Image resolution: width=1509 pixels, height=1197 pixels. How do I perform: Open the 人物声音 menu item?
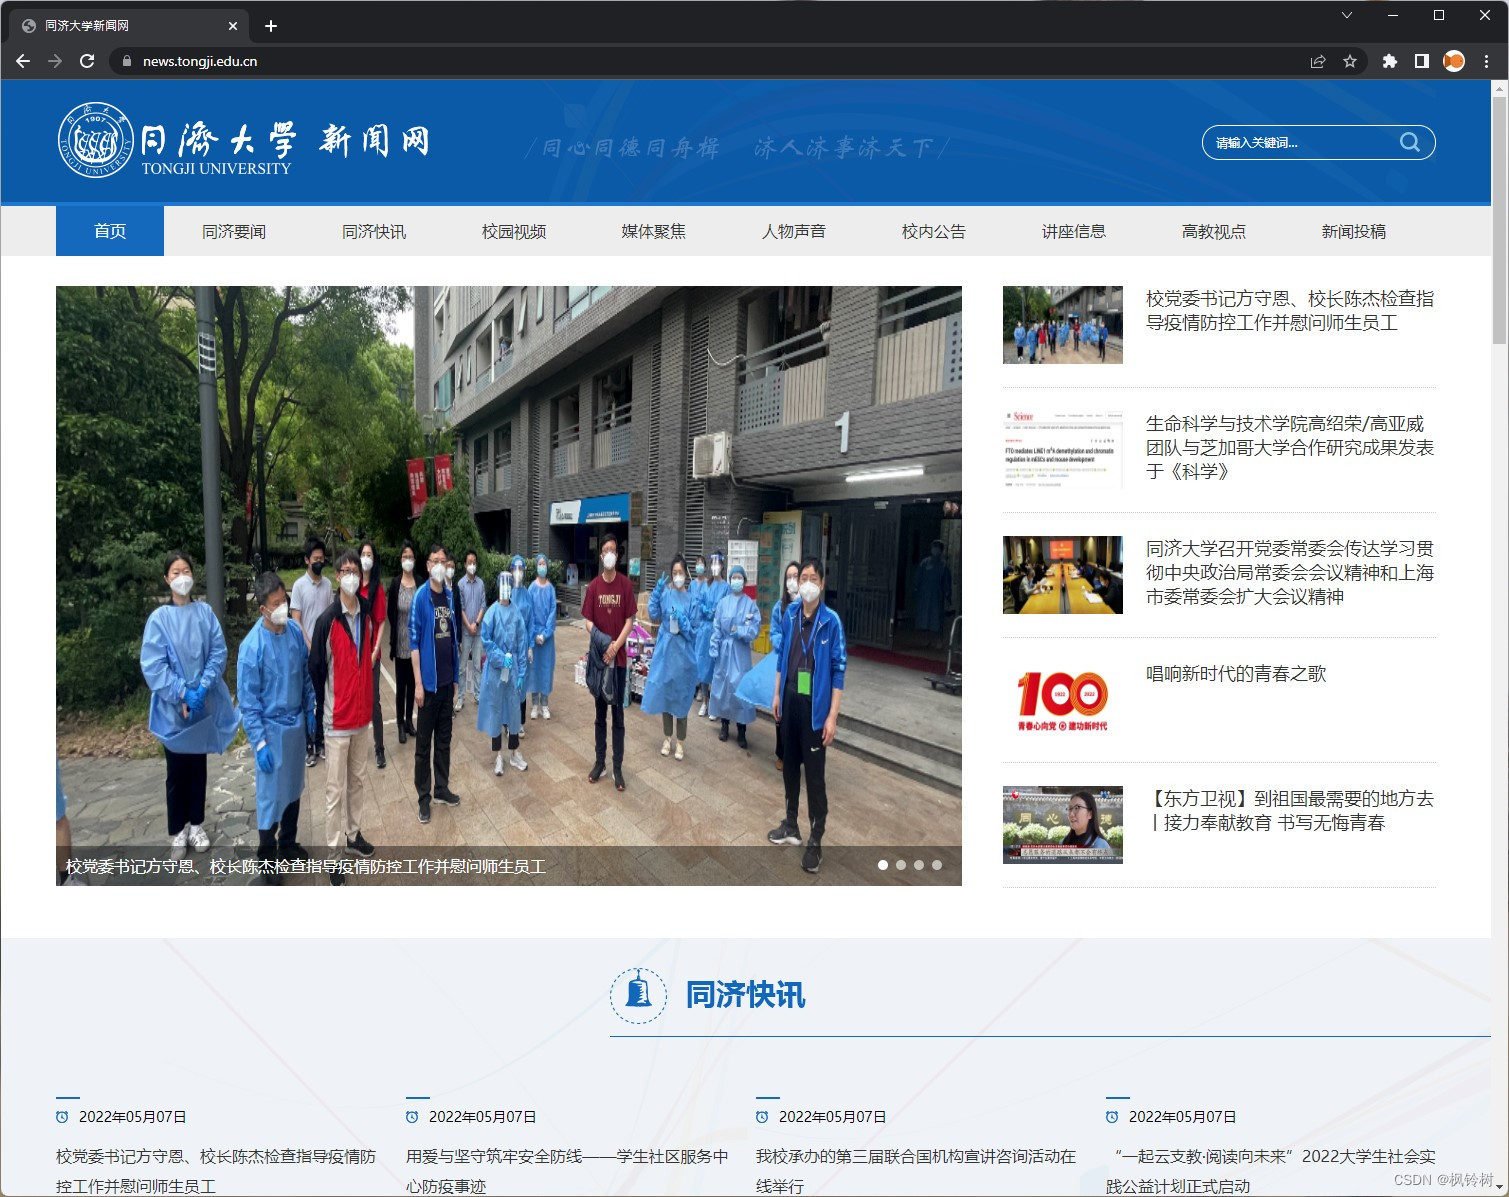coord(794,231)
